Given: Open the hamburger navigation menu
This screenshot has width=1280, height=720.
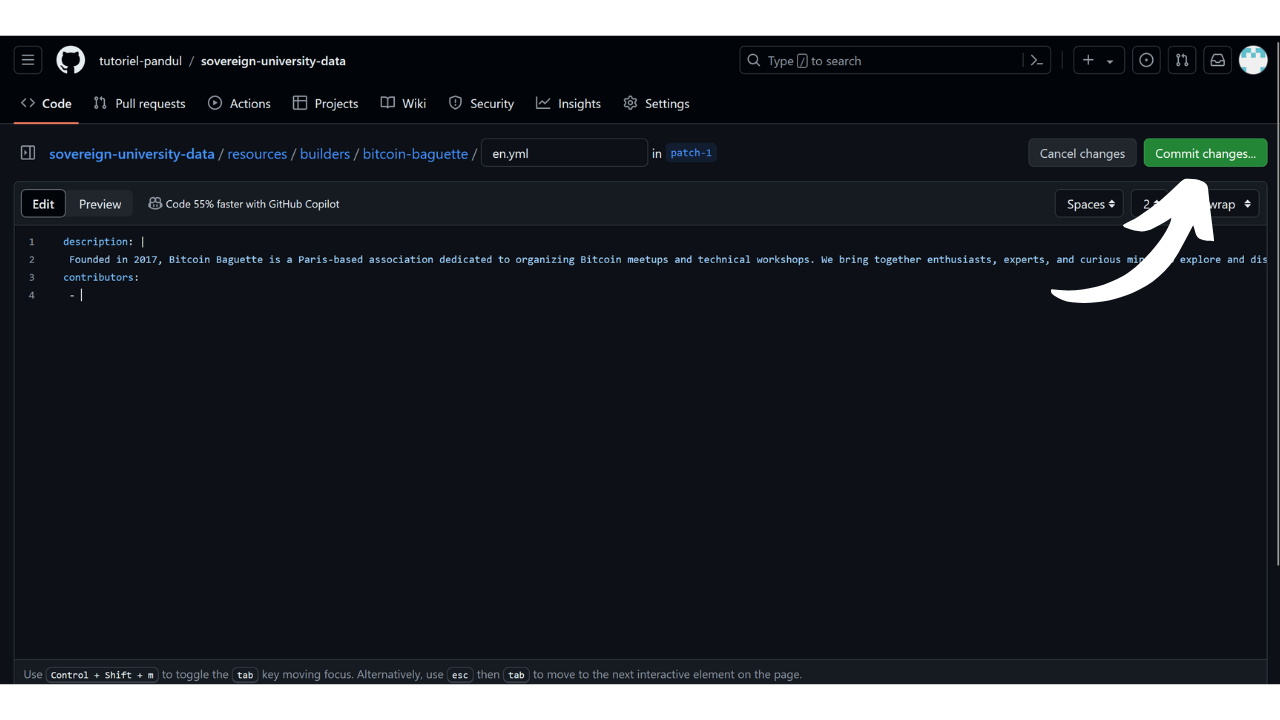Looking at the screenshot, I should [28, 60].
